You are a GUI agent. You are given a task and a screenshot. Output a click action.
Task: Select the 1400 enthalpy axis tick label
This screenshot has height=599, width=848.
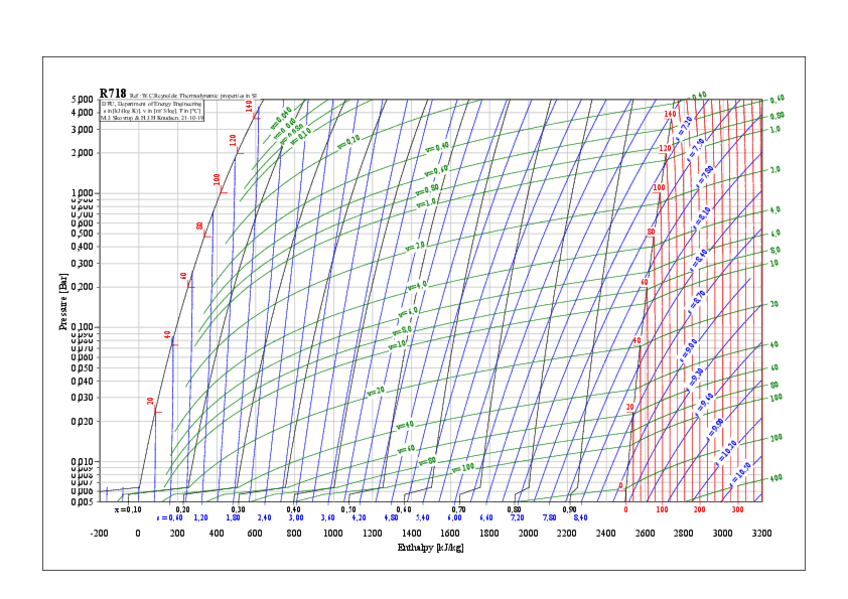411,534
